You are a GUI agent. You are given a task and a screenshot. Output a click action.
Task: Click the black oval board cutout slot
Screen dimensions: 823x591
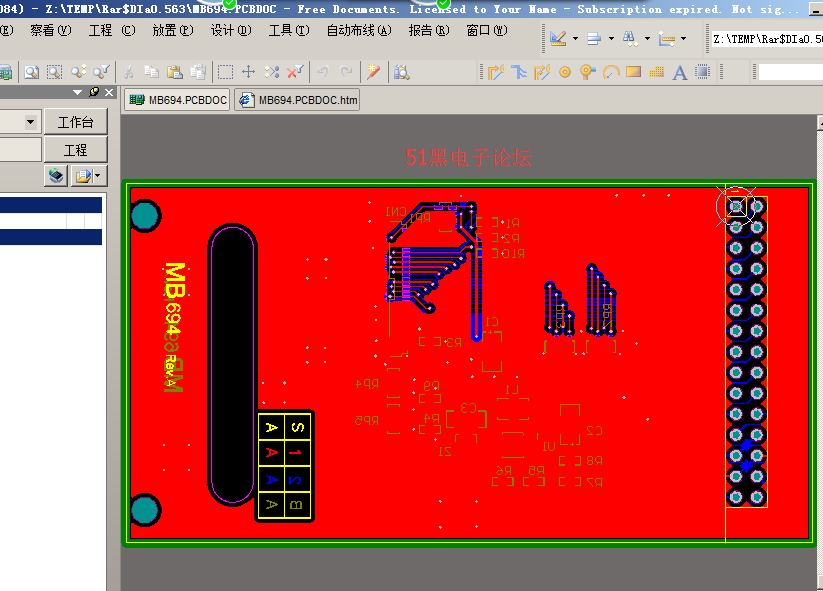click(x=233, y=365)
